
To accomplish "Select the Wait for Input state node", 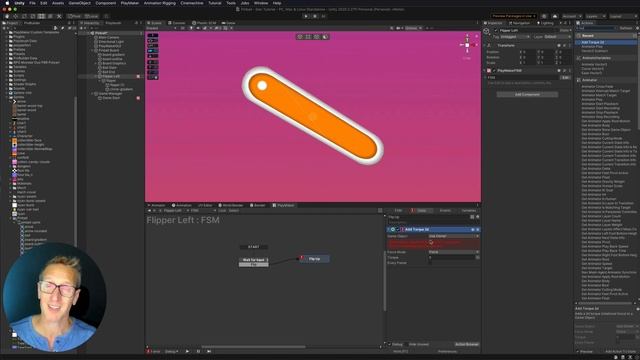I will (254, 260).
